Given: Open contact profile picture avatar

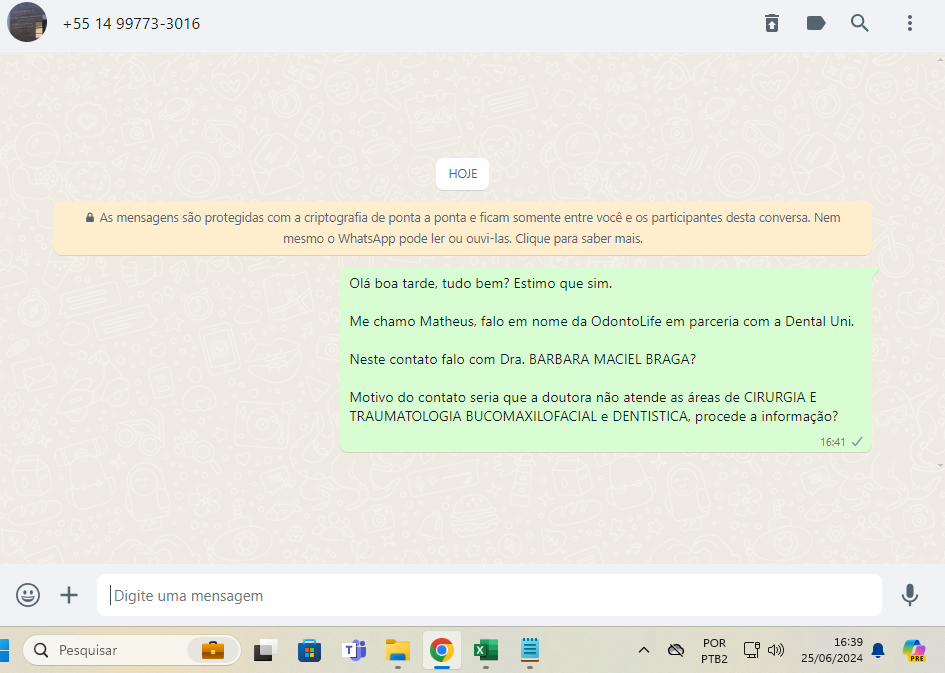Looking at the screenshot, I should click(x=27, y=22).
